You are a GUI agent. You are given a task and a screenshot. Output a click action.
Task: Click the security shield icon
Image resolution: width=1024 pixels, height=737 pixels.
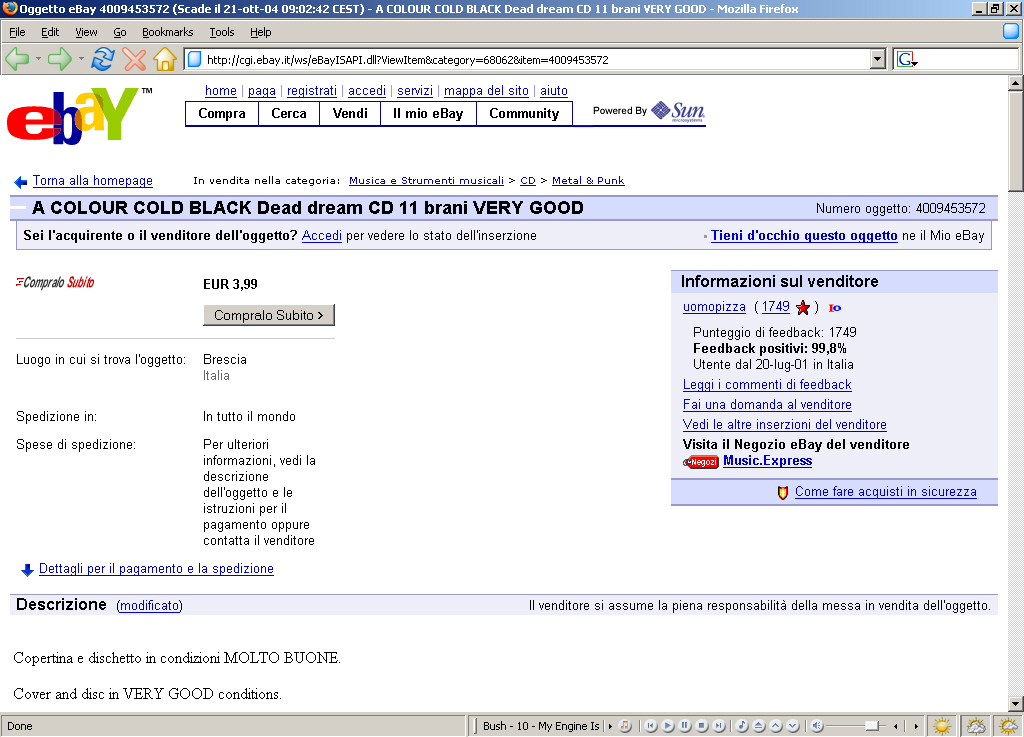pos(782,492)
